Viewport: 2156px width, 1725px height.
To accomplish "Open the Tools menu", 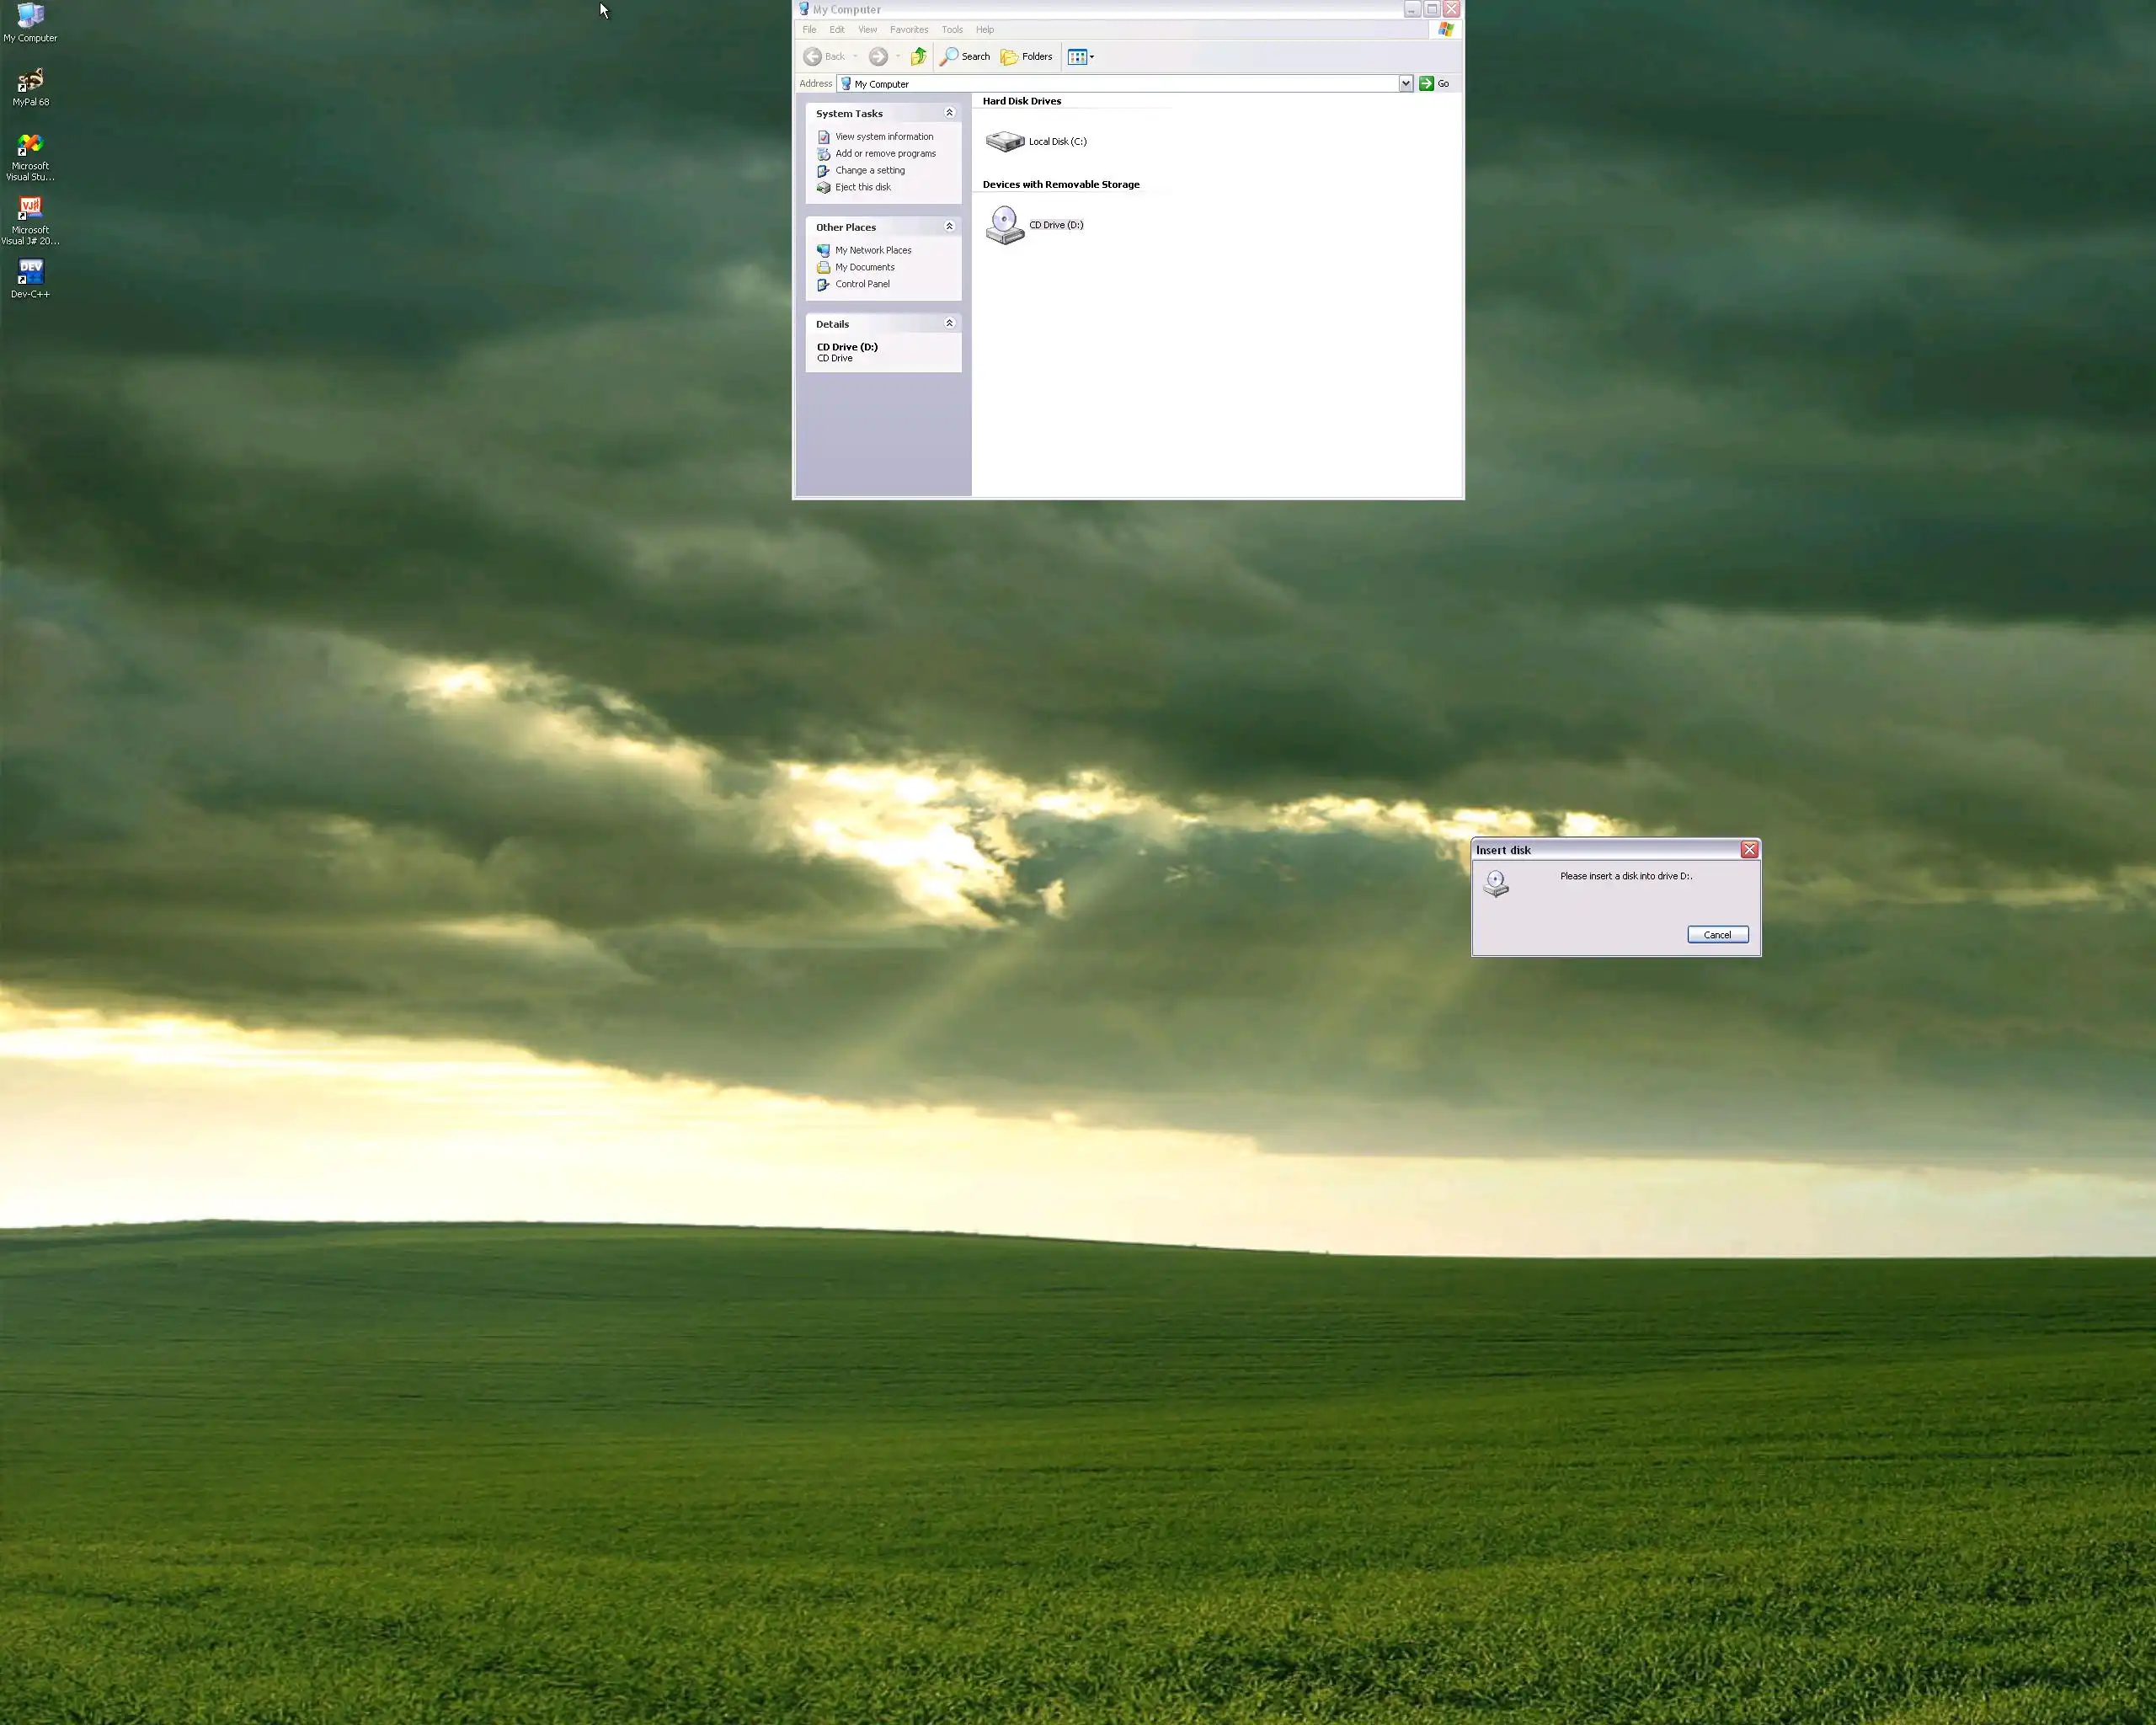I will click(951, 30).
